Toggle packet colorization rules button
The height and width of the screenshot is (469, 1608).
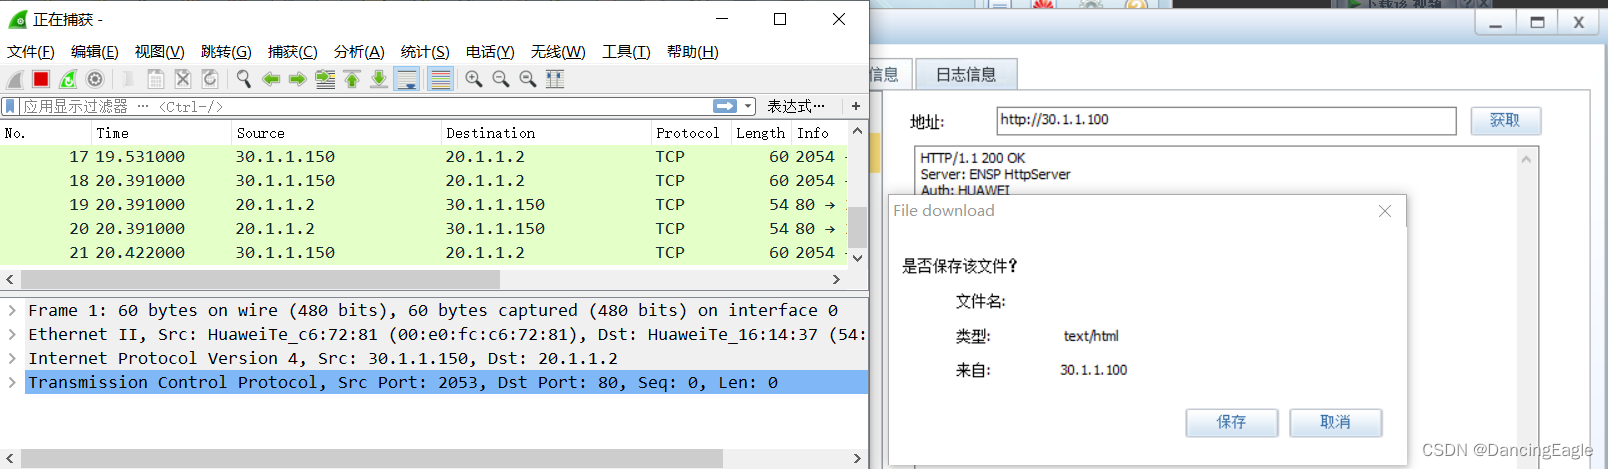[440, 79]
